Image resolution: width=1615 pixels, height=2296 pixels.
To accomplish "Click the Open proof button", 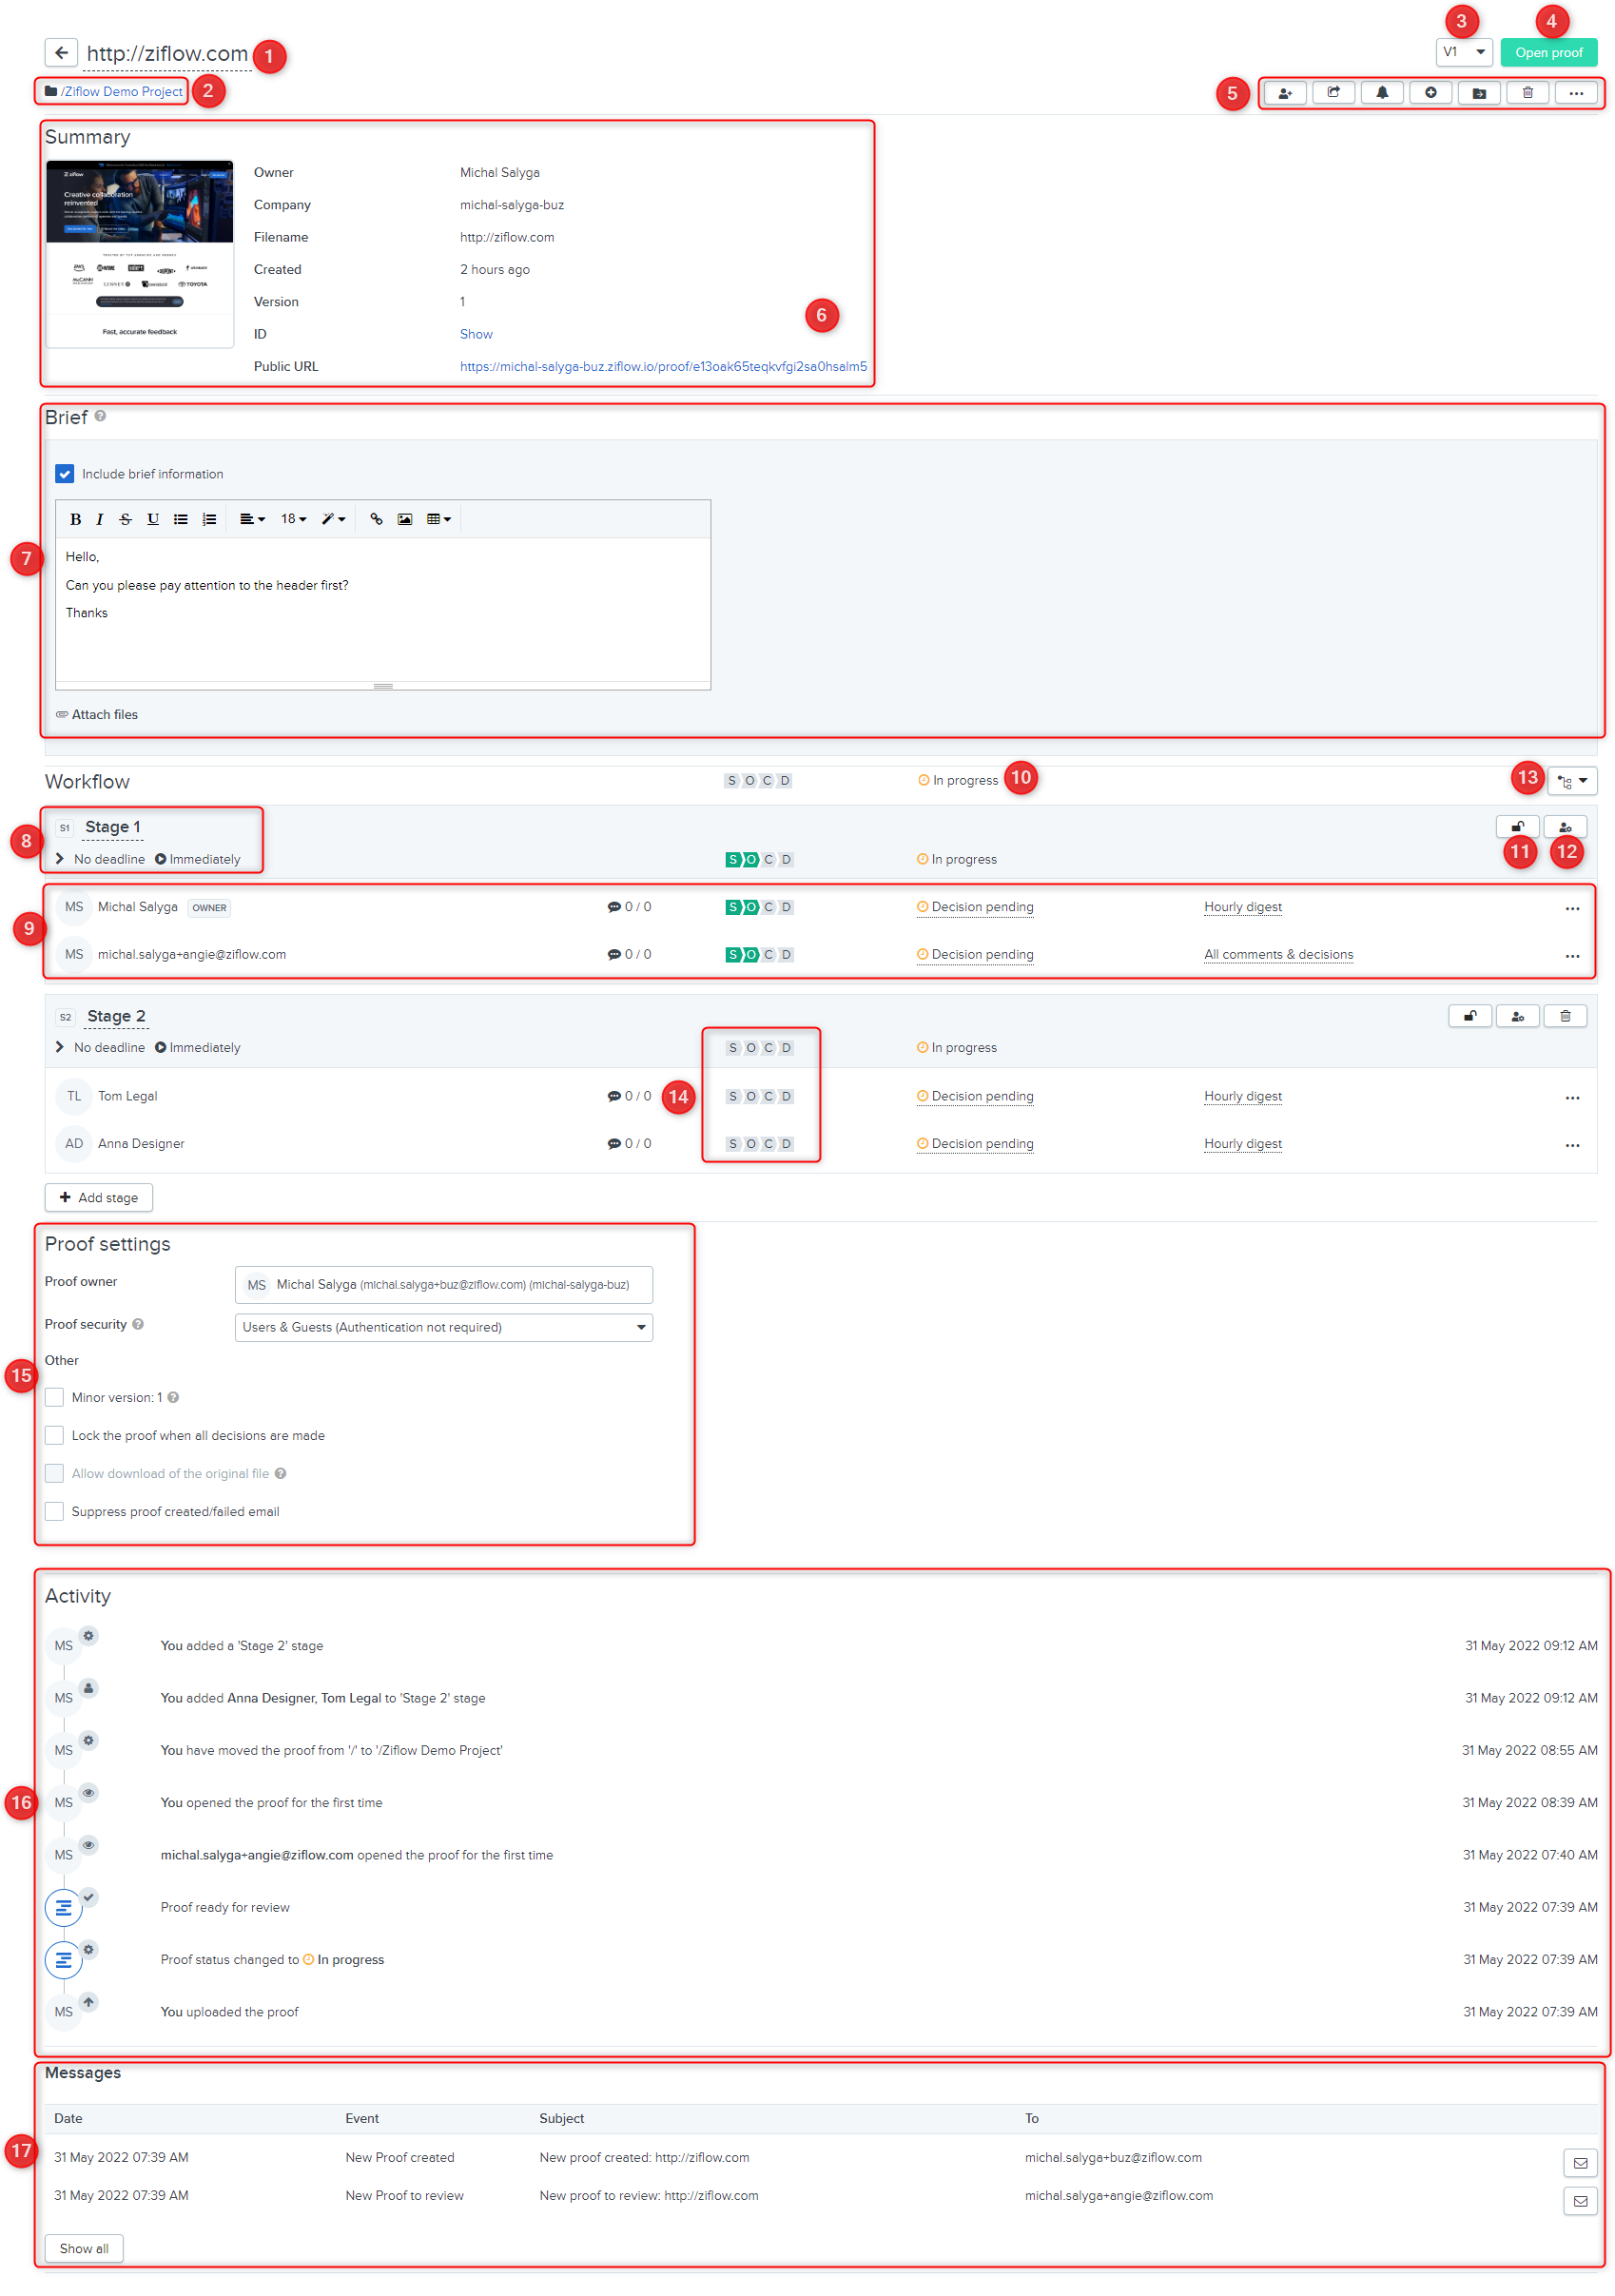I will (1548, 52).
